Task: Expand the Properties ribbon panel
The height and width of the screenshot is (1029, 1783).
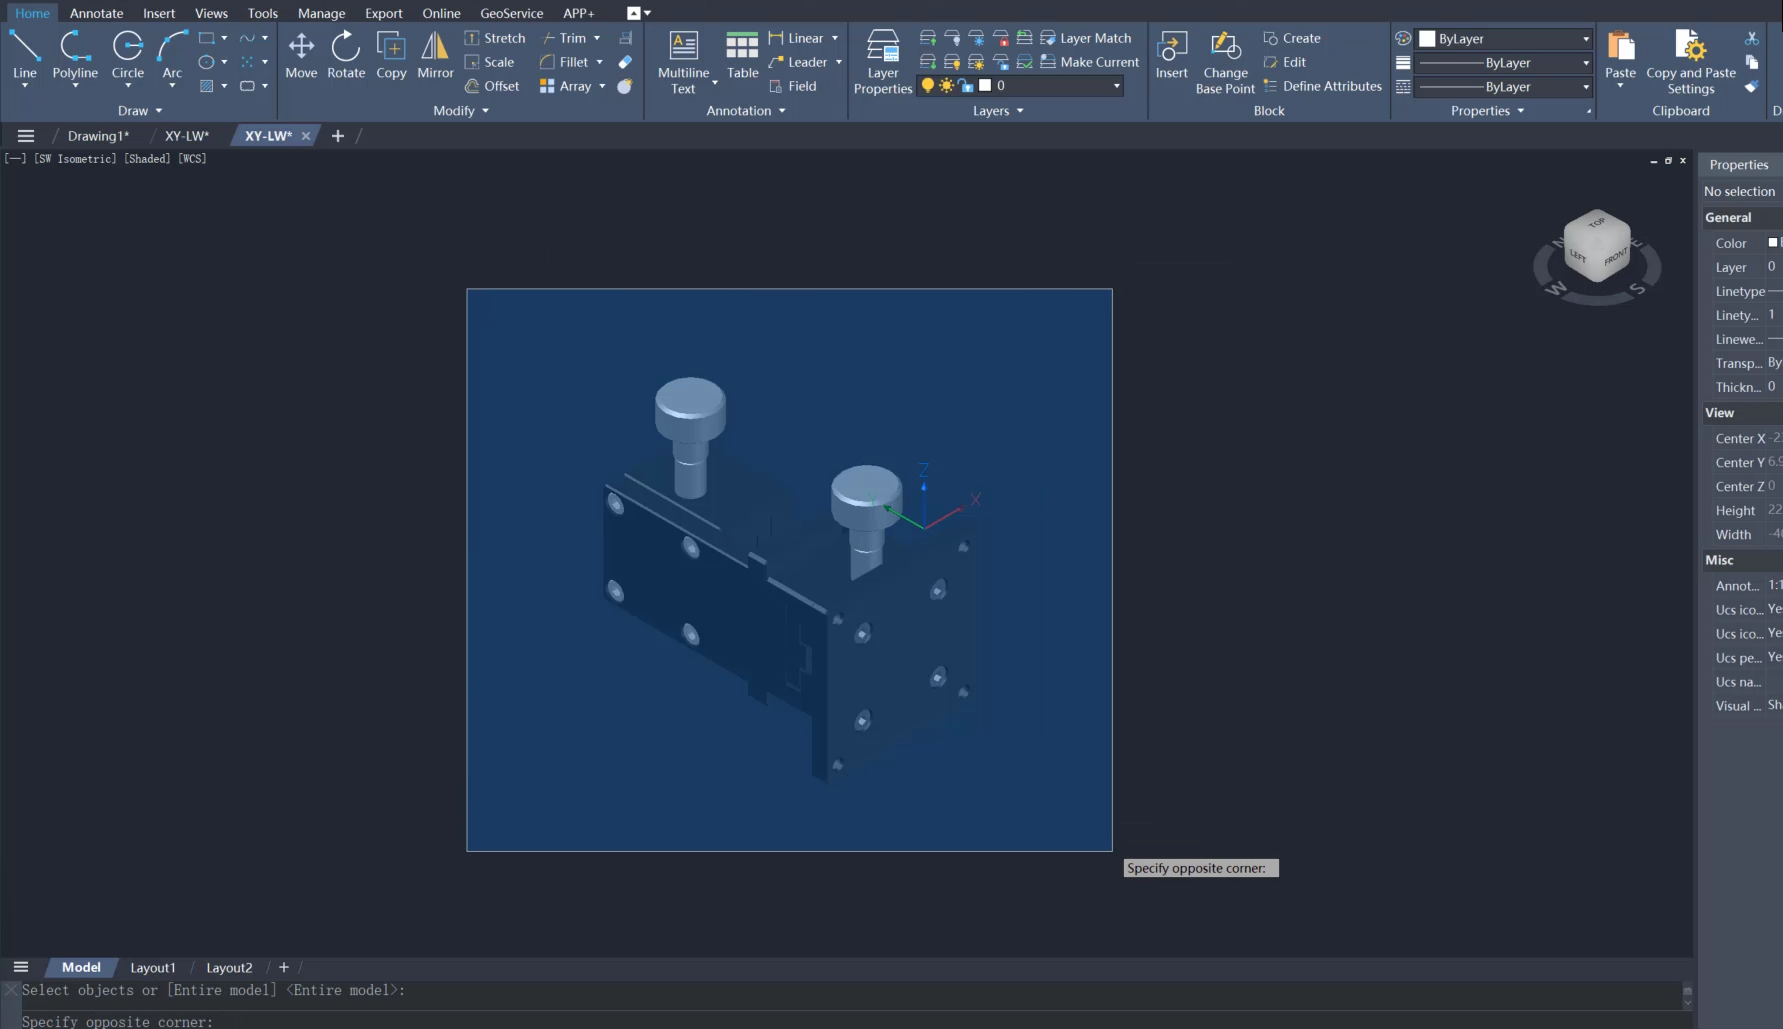Action: pyautogui.click(x=1487, y=111)
